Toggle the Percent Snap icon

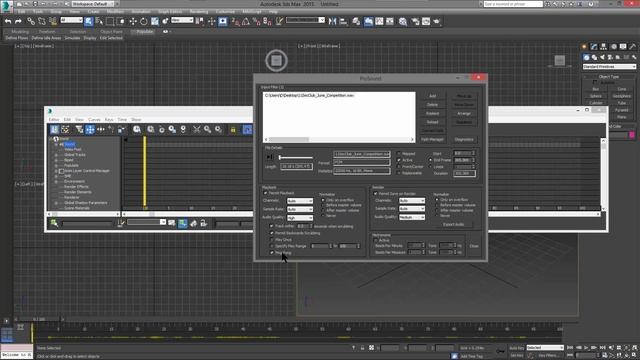(x=256, y=21)
